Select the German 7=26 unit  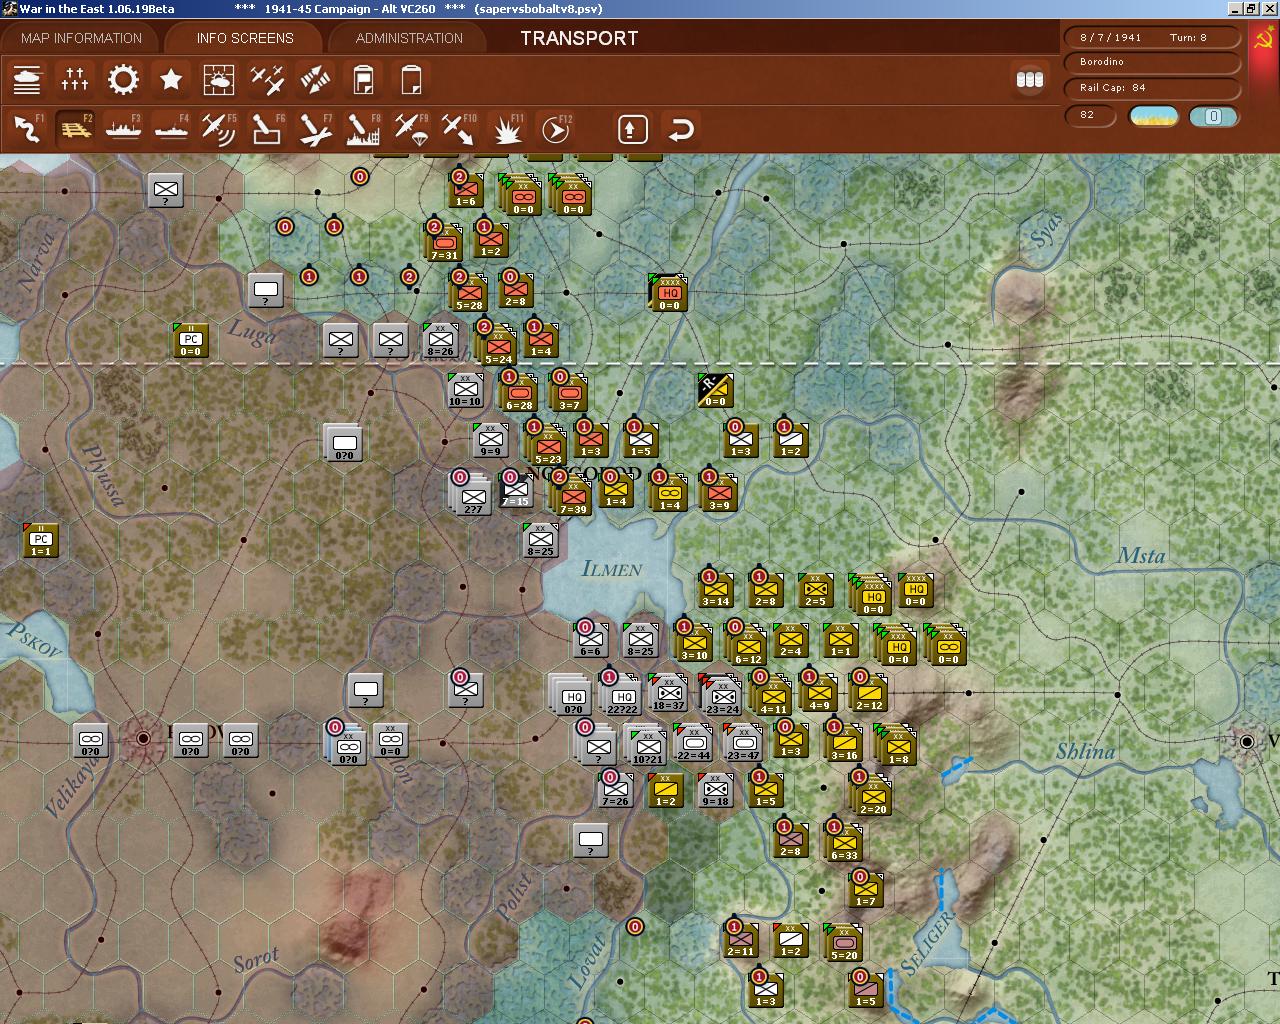[x=615, y=791]
